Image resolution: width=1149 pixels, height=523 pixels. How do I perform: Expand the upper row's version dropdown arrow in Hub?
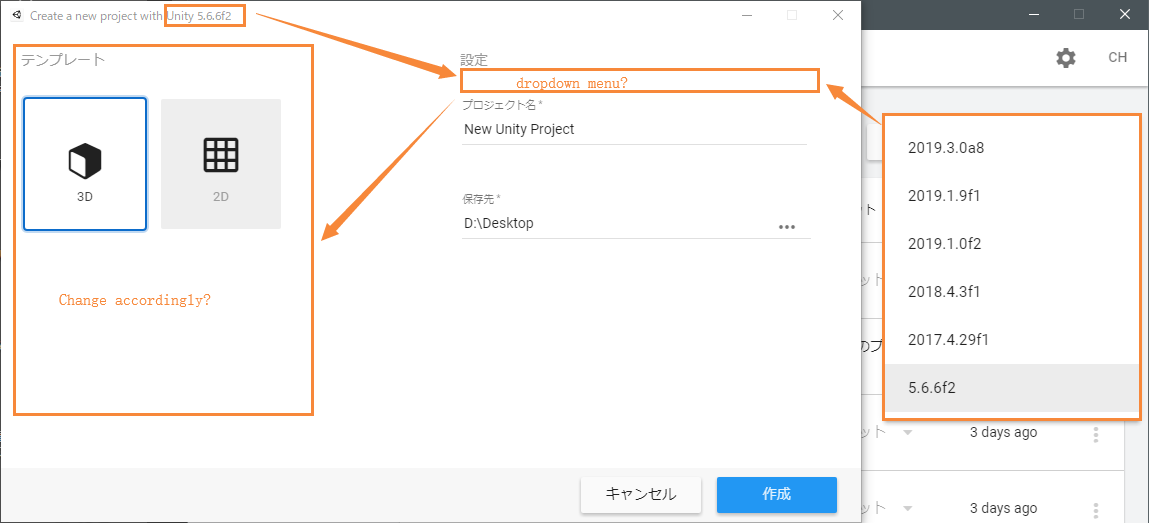point(908,433)
